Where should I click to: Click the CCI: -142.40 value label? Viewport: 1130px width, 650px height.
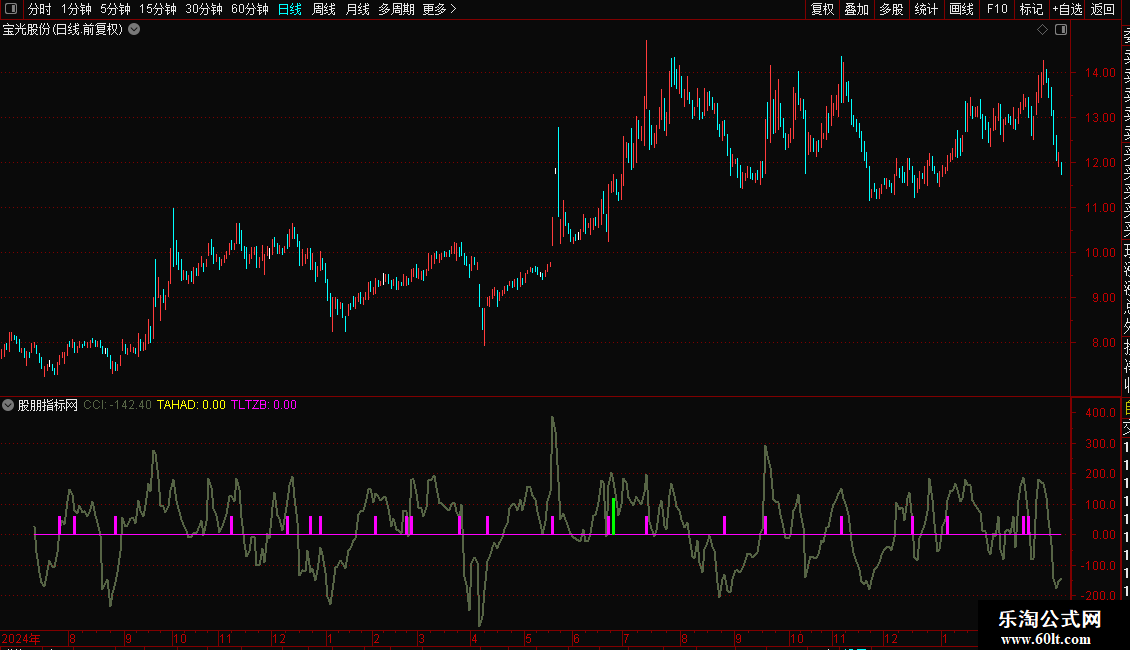[117, 405]
